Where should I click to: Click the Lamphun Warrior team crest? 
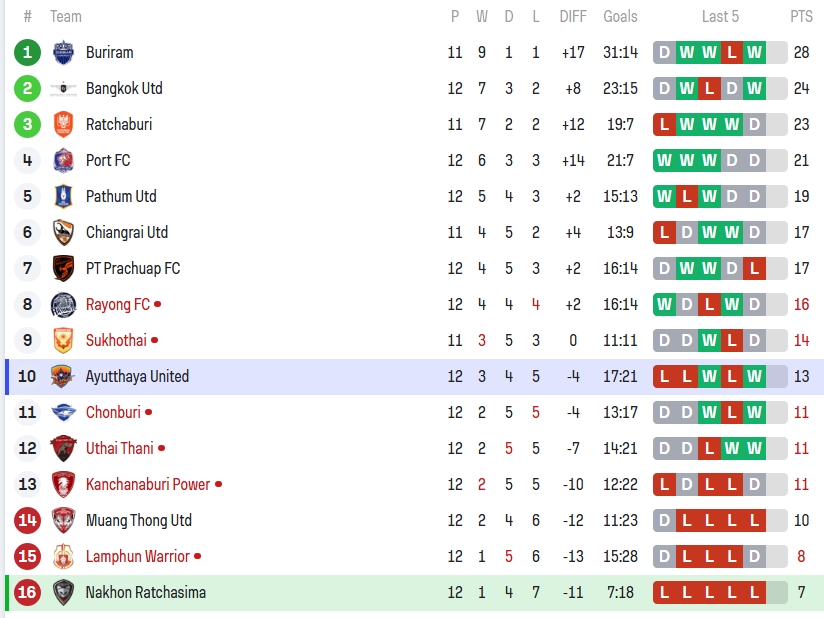click(x=63, y=556)
